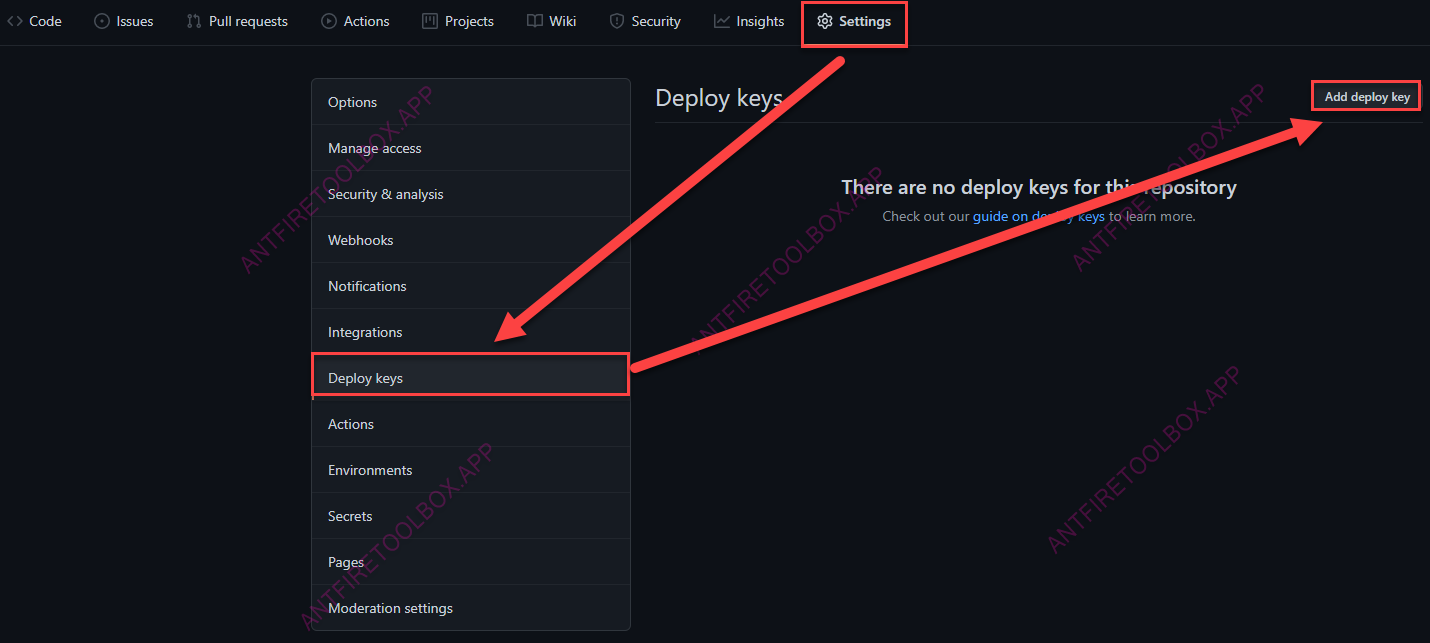Screen dimensions: 1430x643
Task: Click the Projects board icon
Action: click(430, 21)
